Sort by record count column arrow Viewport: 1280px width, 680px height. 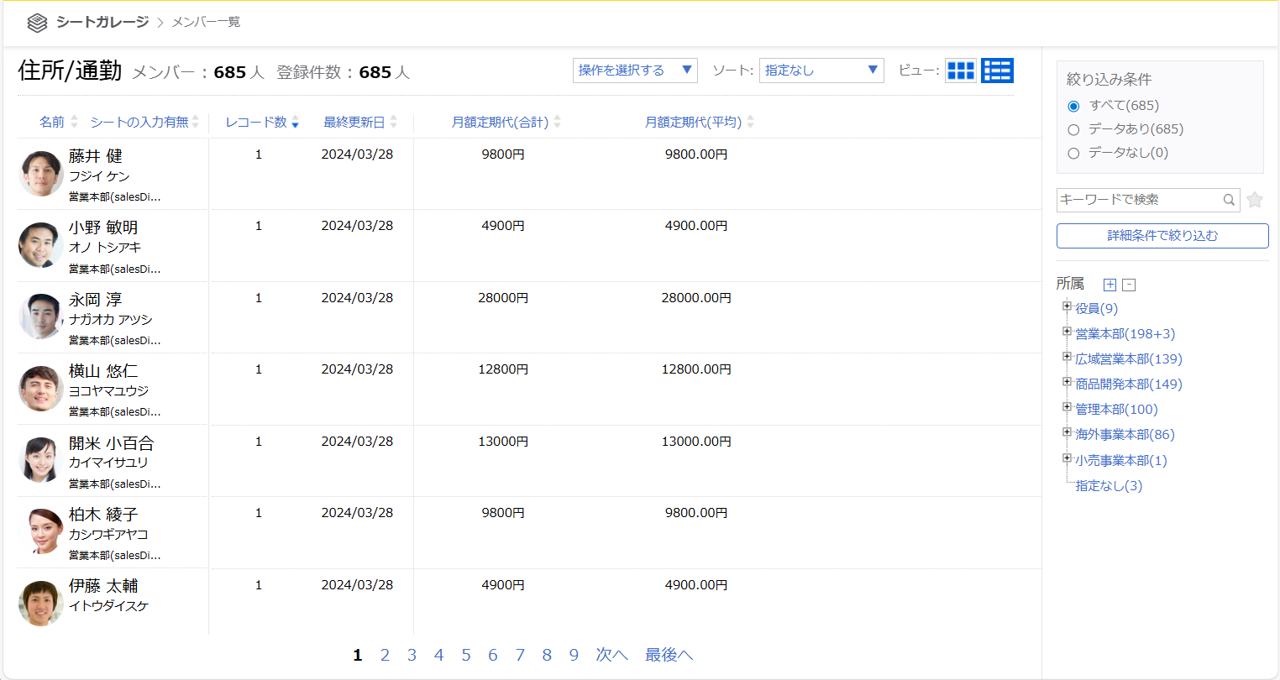[294, 123]
